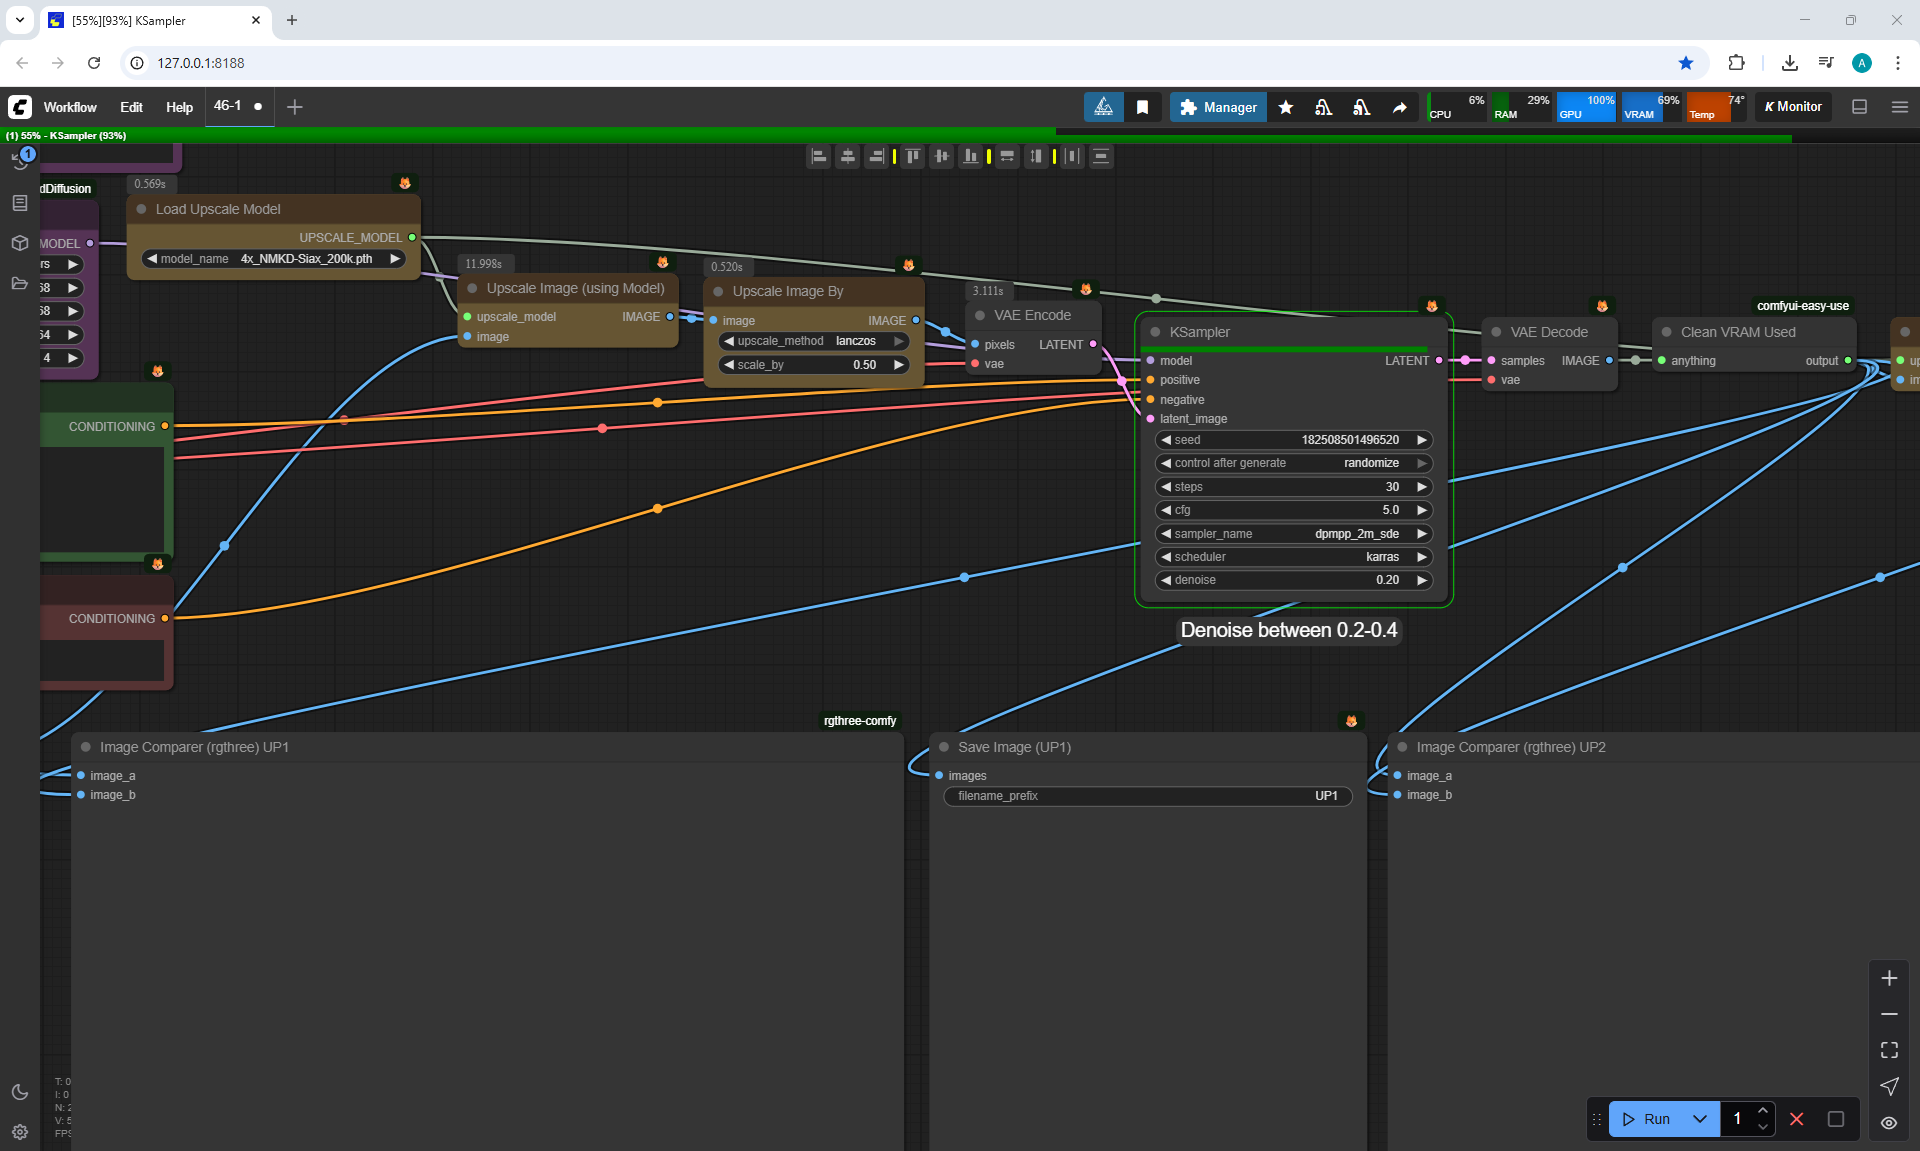The height and width of the screenshot is (1151, 1920).
Task: Toggle dark theme moon icon
Action: (x=19, y=1092)
